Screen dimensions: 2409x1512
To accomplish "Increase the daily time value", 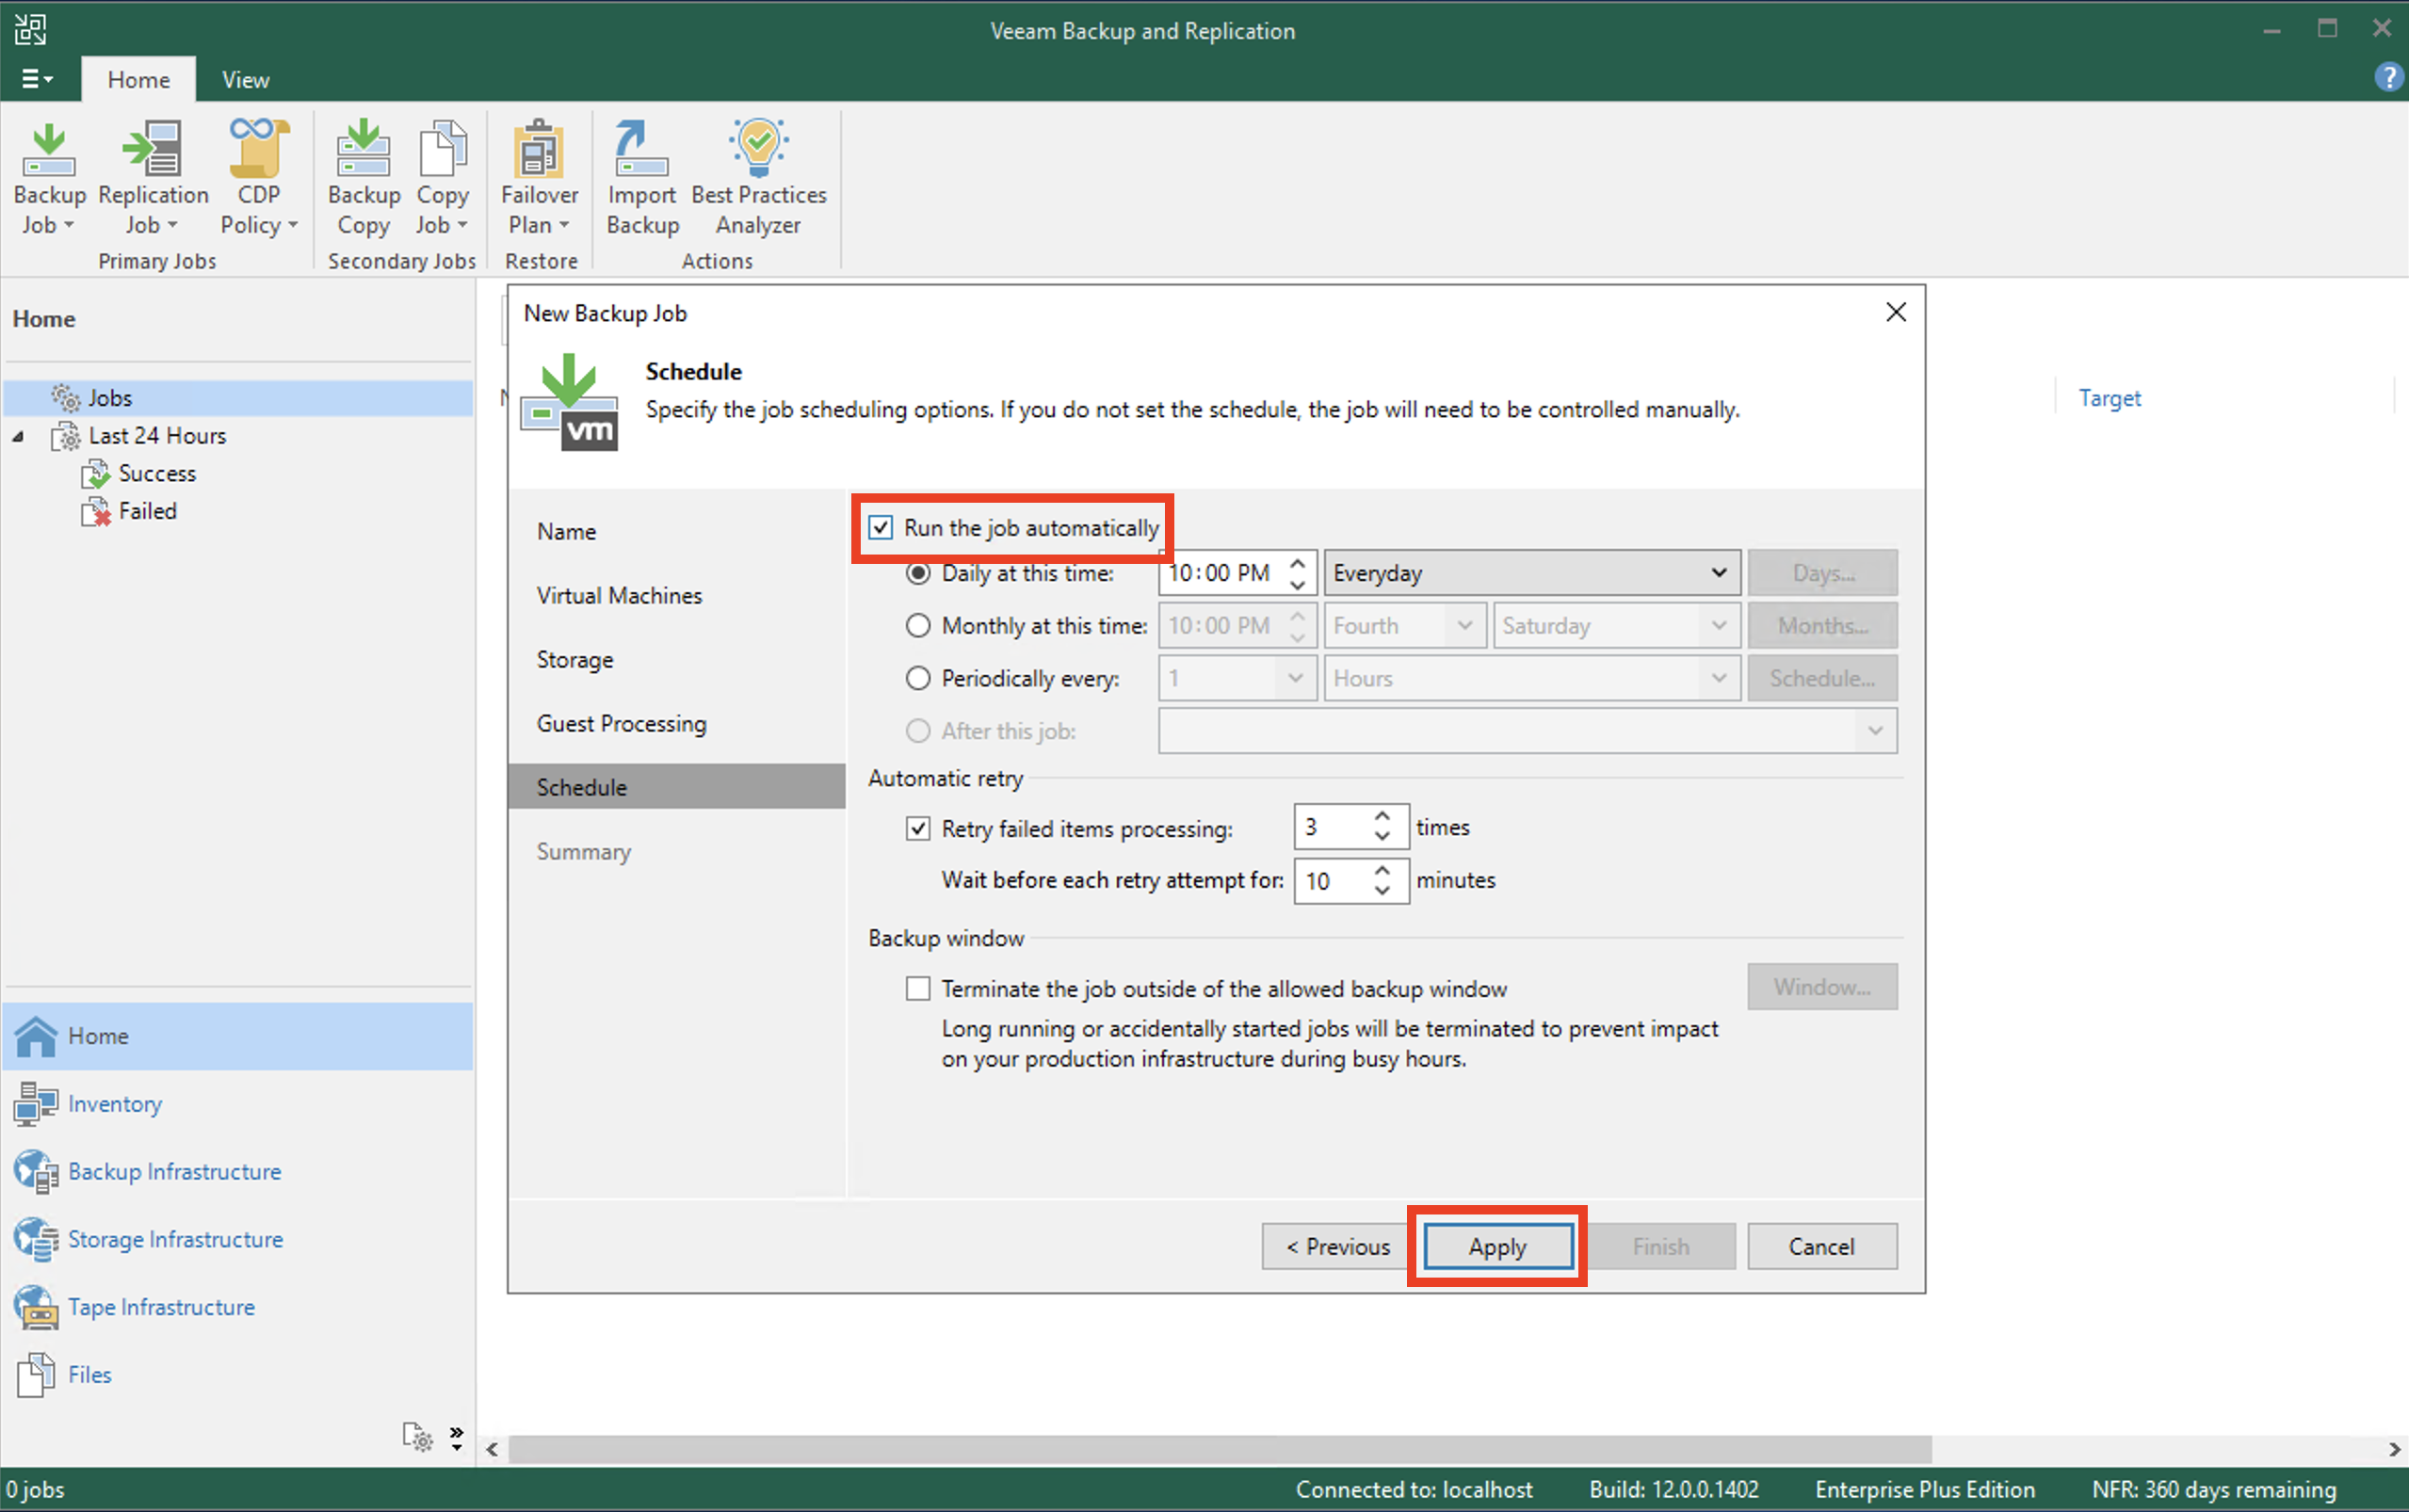I will (1297, 562).
